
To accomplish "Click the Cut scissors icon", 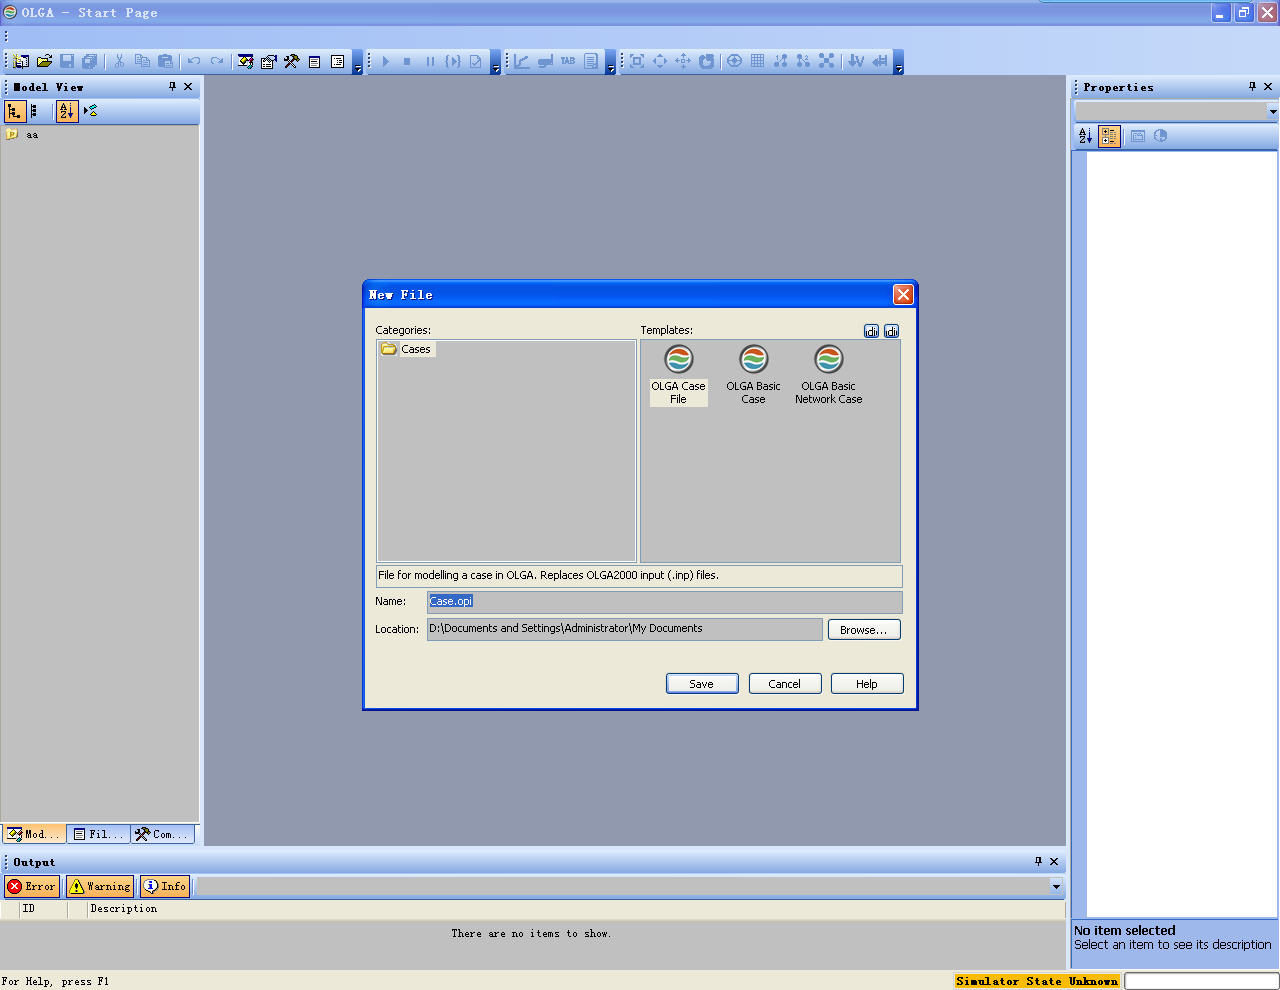I will (x=119, y=61).
